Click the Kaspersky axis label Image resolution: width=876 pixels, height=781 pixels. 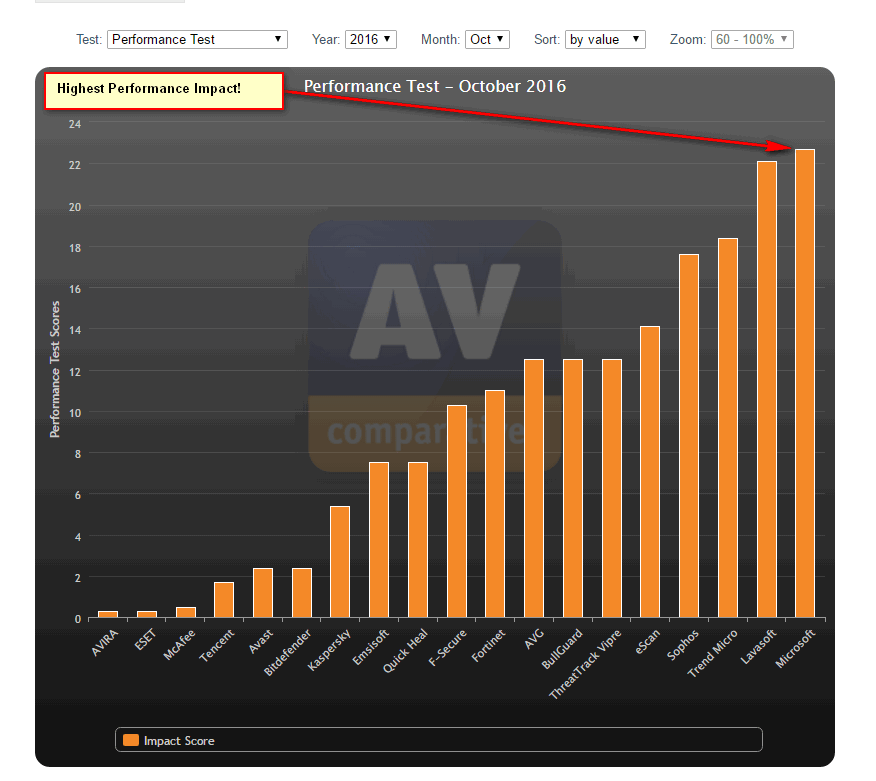click(329, 650)
